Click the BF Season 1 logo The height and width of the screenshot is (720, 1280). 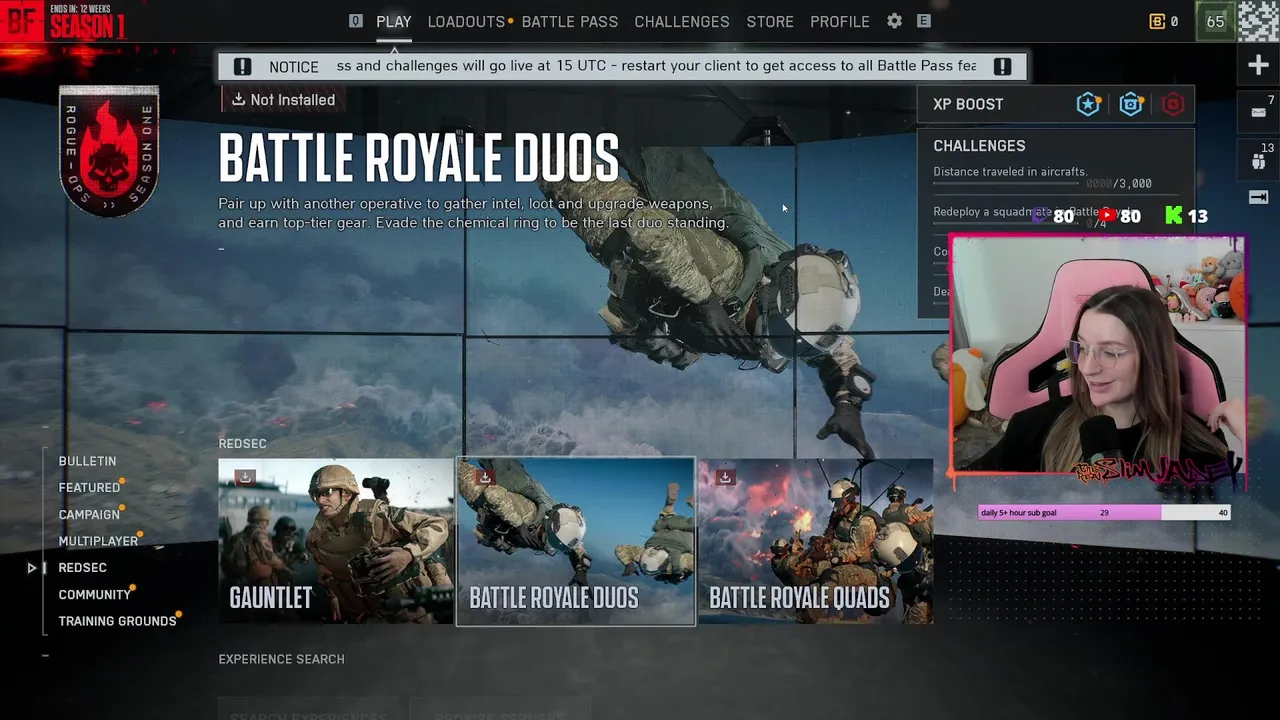click(65, 21)
